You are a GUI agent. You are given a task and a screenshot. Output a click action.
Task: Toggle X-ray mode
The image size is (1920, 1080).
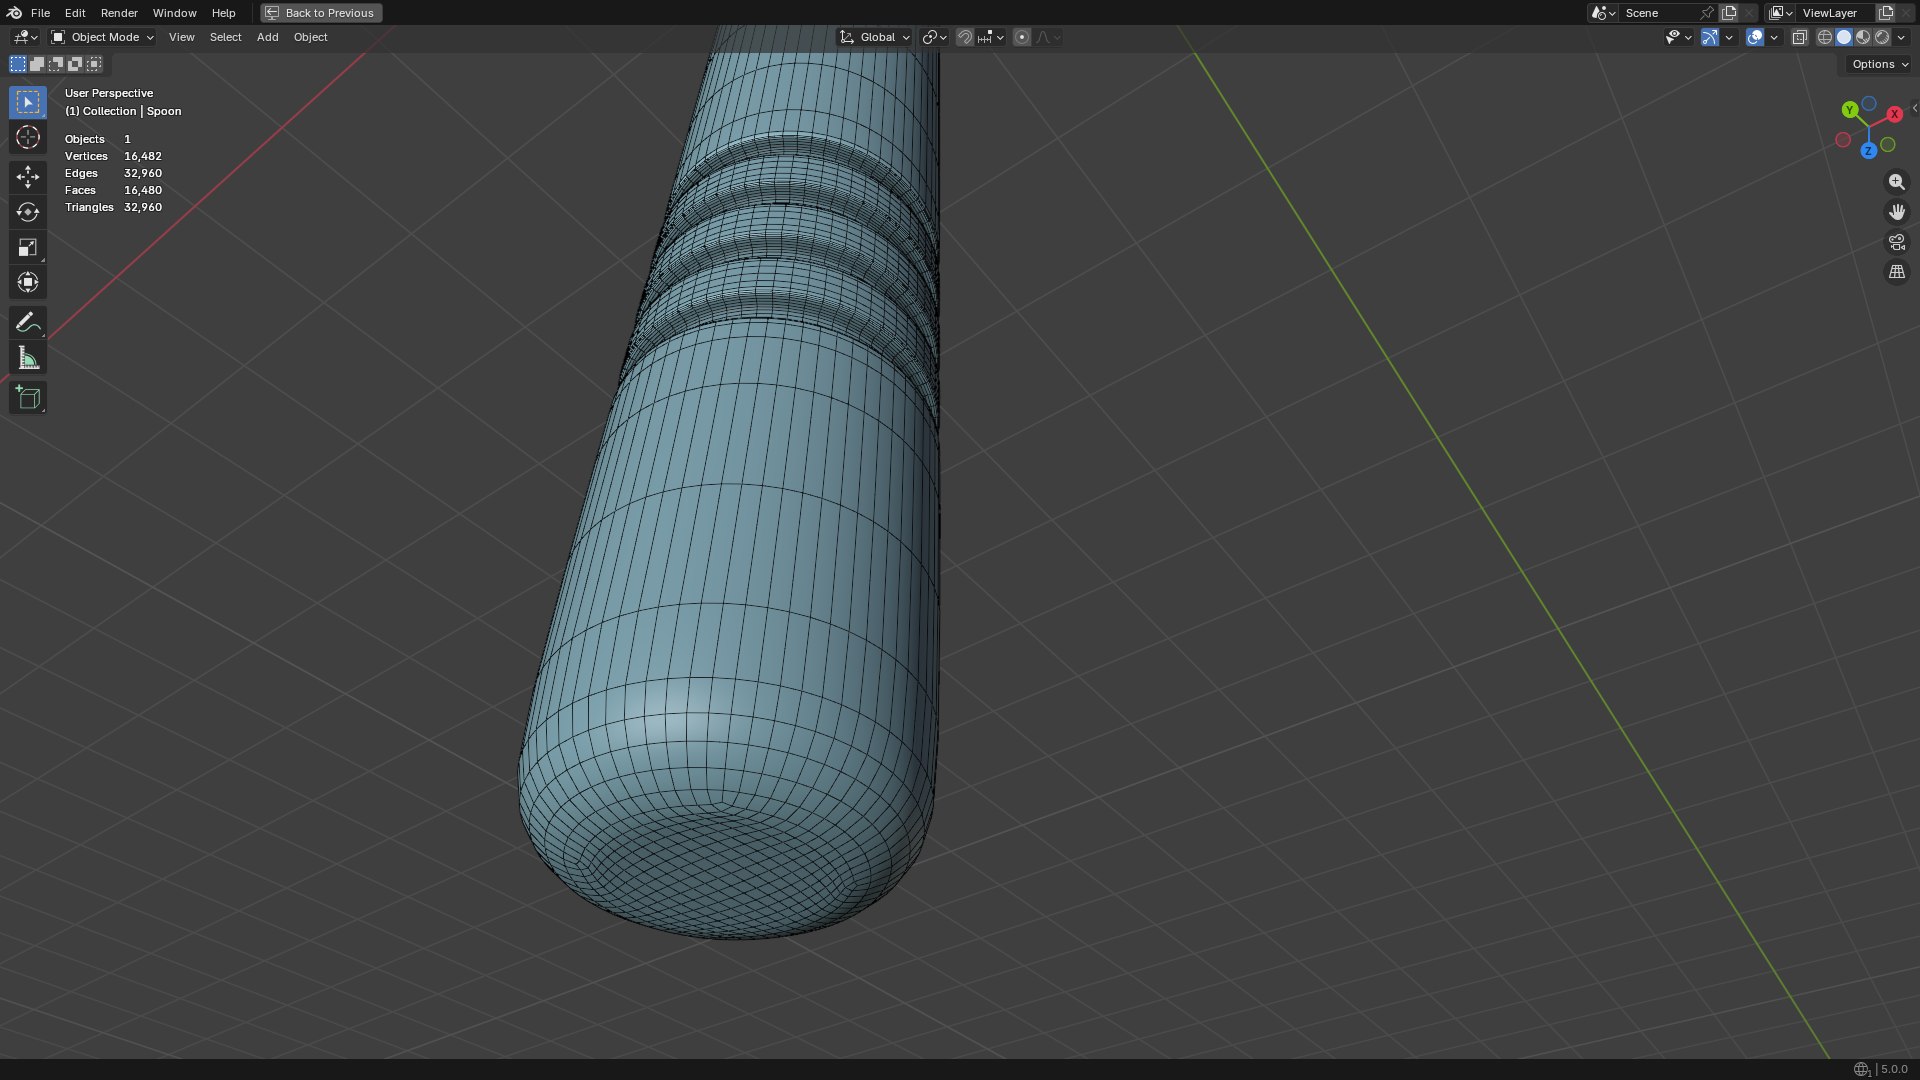pyautogui.click(x=1799, y=37)
